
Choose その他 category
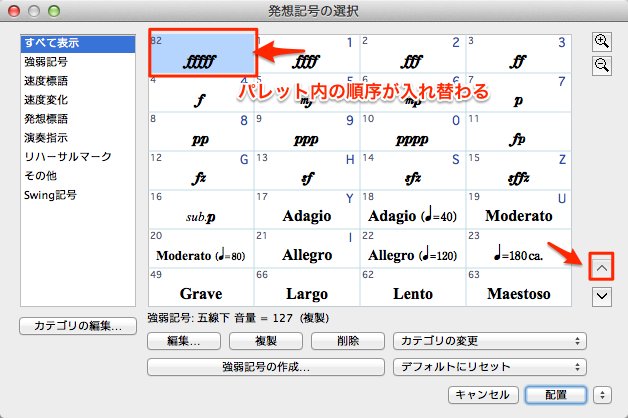[x=78, y=176]
